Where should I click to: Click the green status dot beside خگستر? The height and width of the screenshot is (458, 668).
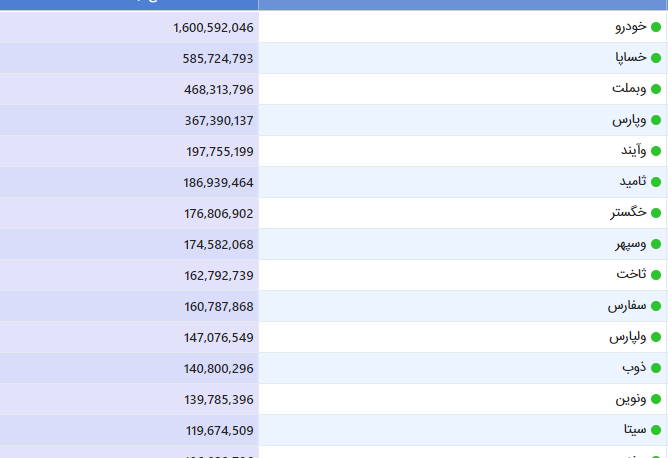656,213
